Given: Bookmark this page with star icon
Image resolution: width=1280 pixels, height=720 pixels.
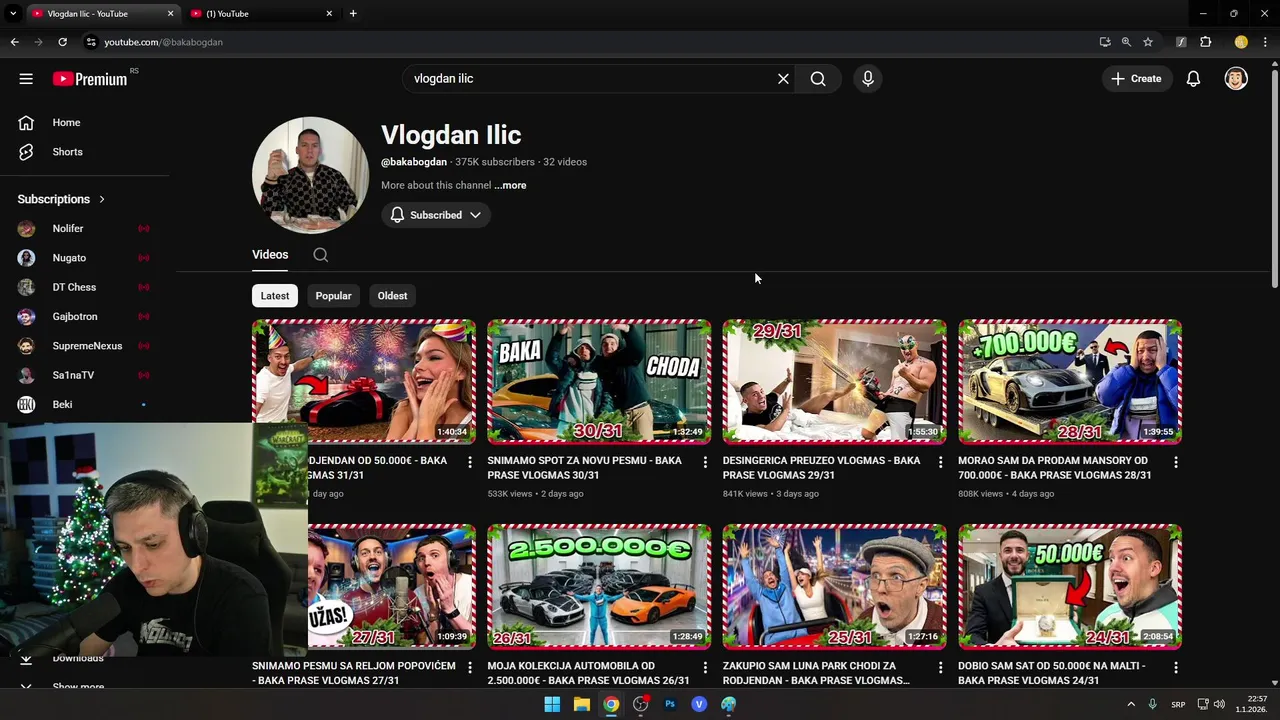Looking at the screenshot, I should (1148, 42).
